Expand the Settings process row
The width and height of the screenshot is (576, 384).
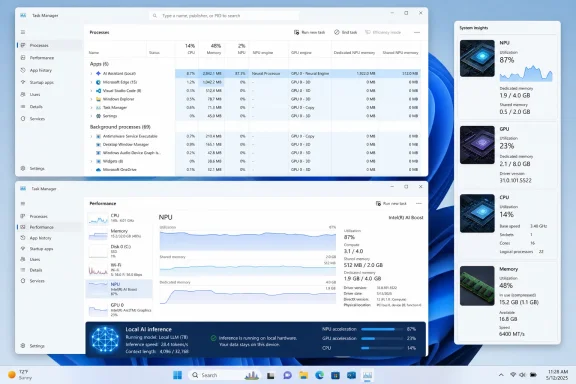[x=91, y=116]
